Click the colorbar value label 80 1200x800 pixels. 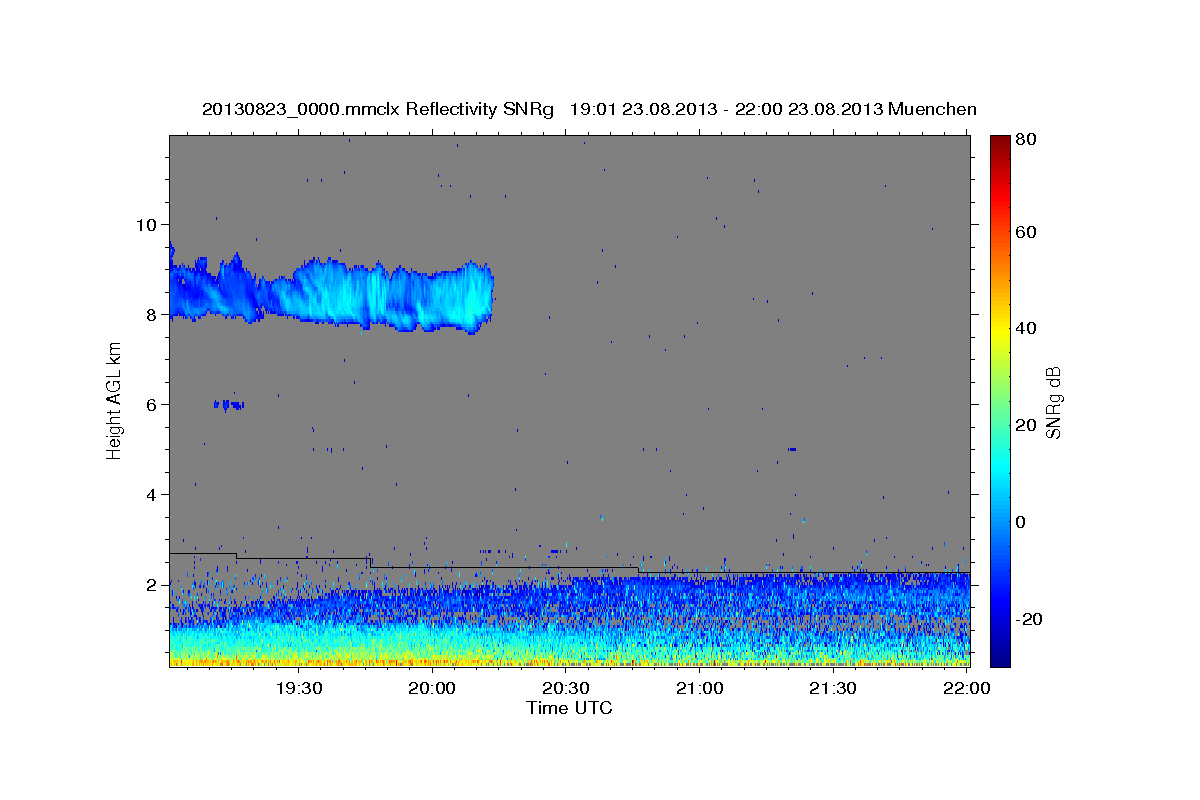point(1025,139)
